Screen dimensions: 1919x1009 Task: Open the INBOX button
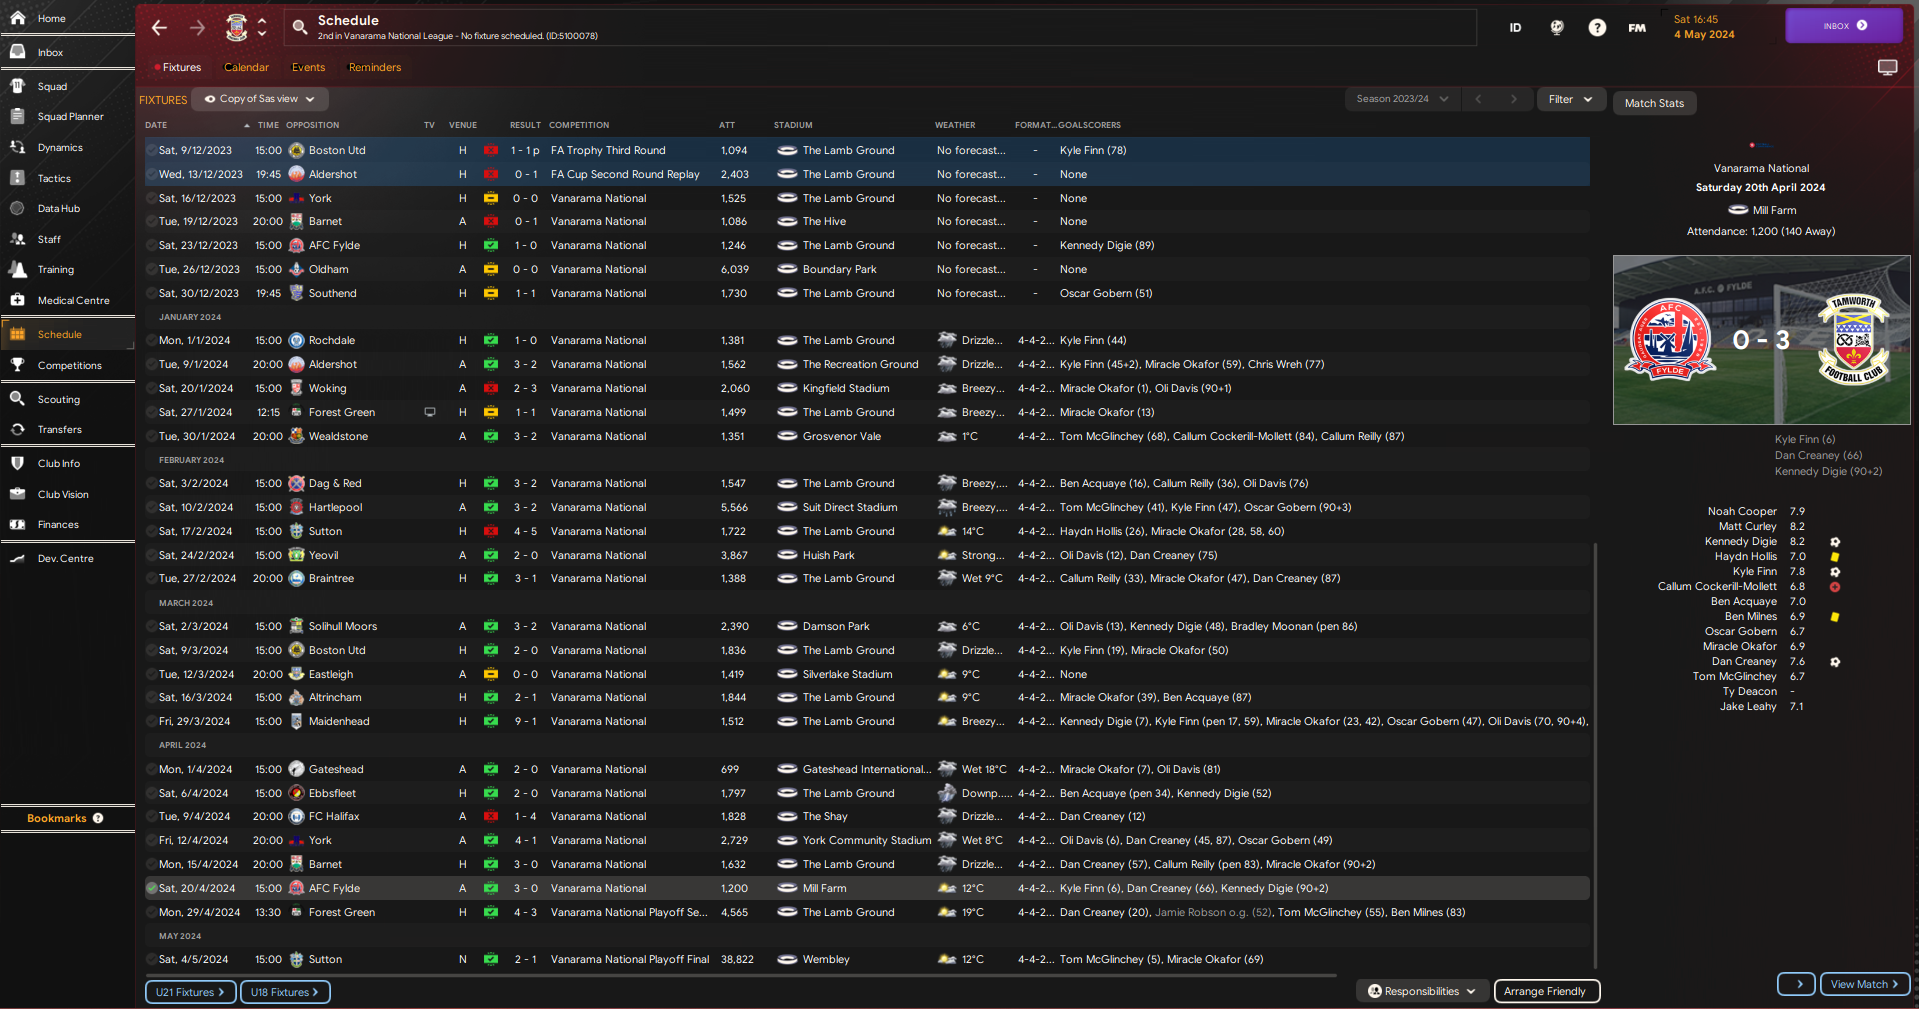1843,26
